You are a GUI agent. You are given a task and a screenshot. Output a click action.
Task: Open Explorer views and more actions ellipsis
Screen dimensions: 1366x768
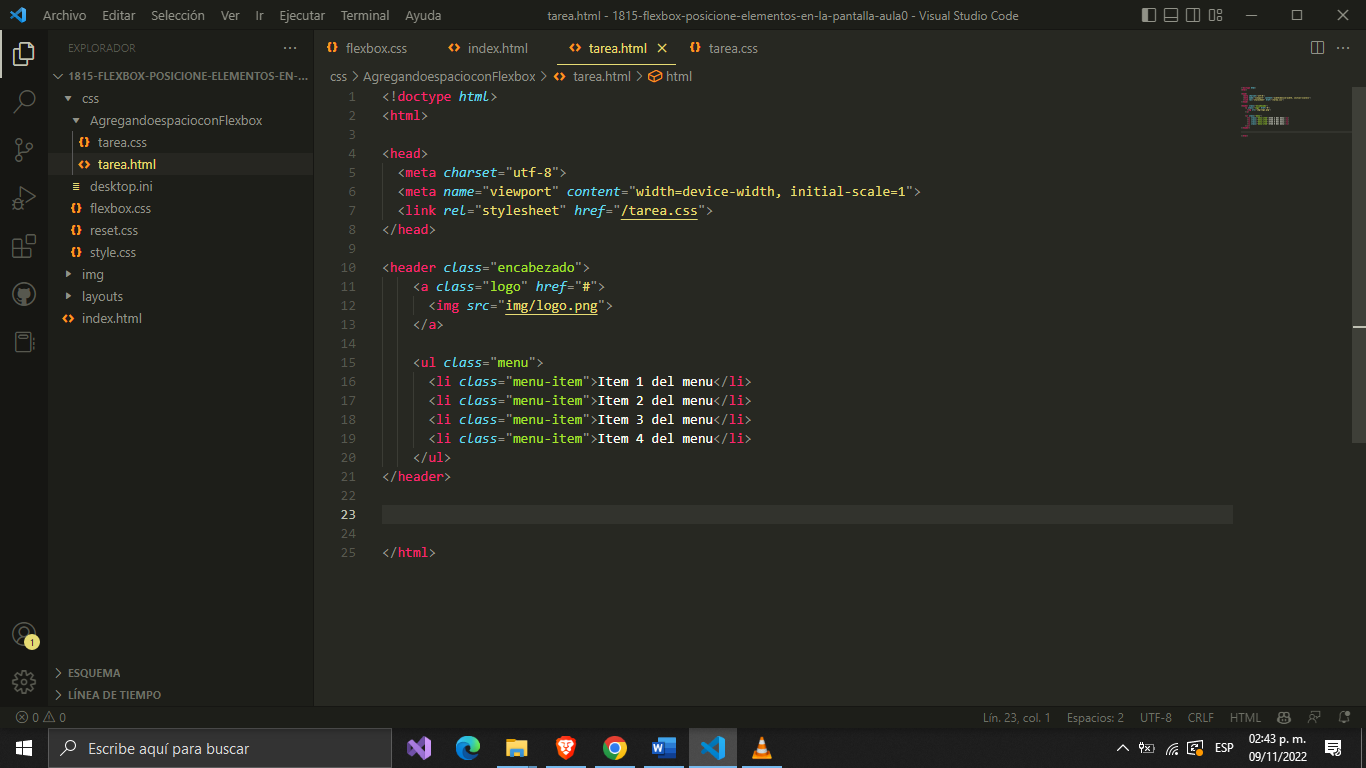290,48
